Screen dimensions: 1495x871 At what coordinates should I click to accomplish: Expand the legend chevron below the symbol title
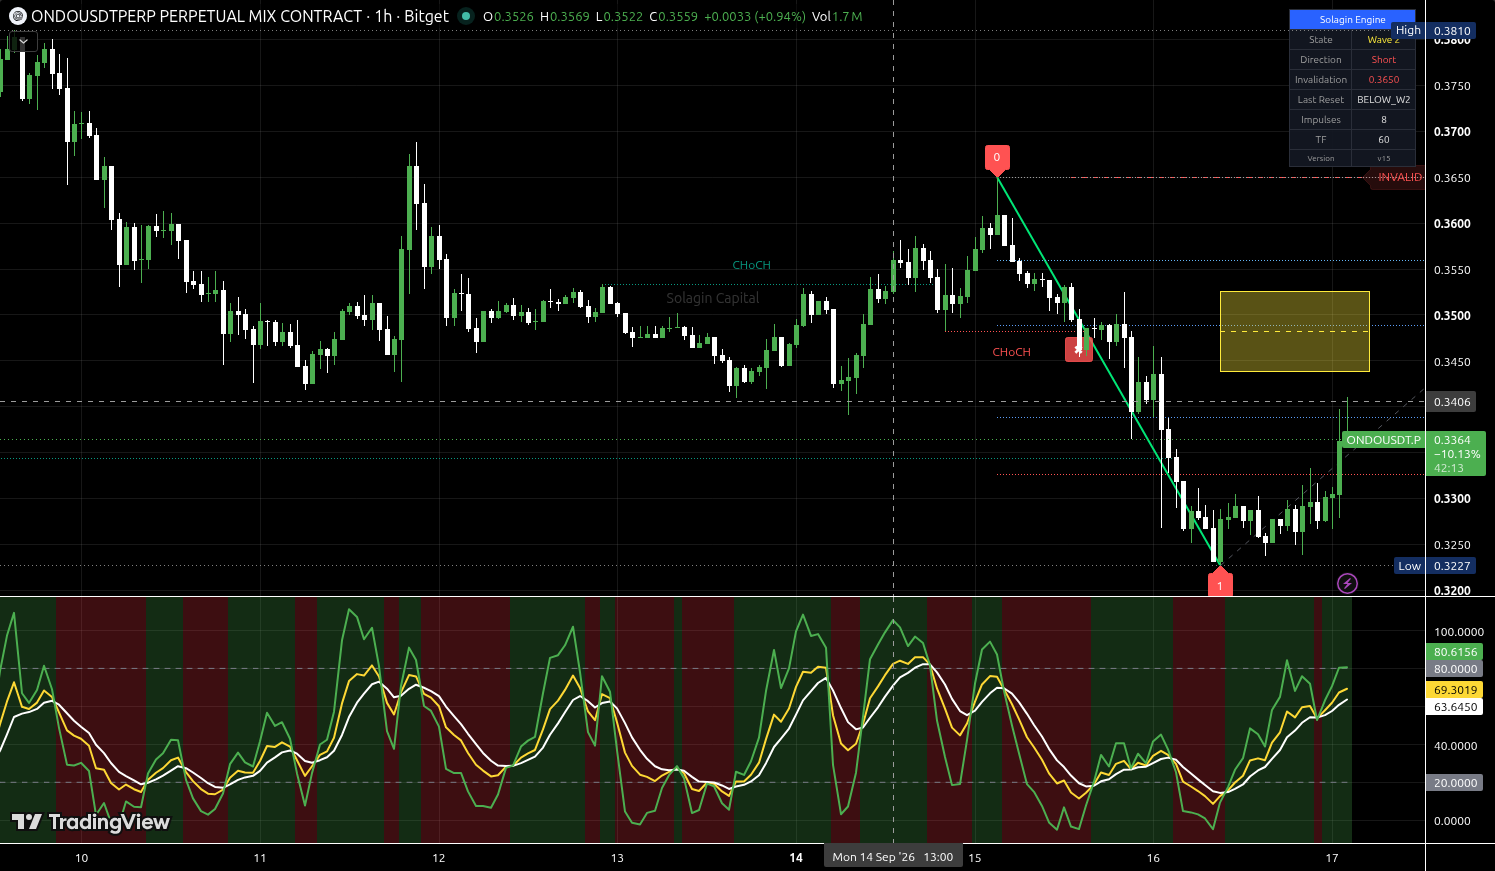click(23, 42)
